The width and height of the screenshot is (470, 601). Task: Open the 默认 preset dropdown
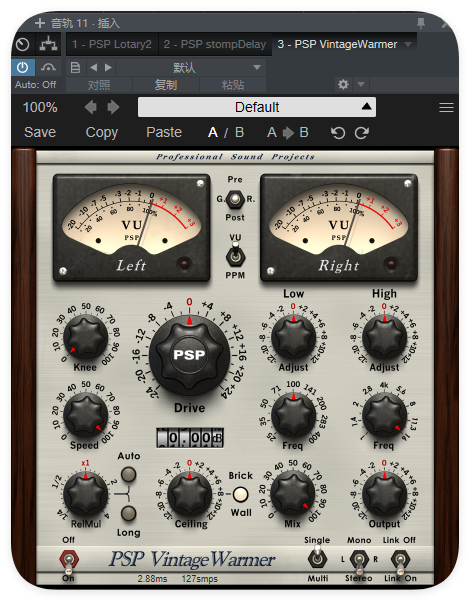(191, 68)
